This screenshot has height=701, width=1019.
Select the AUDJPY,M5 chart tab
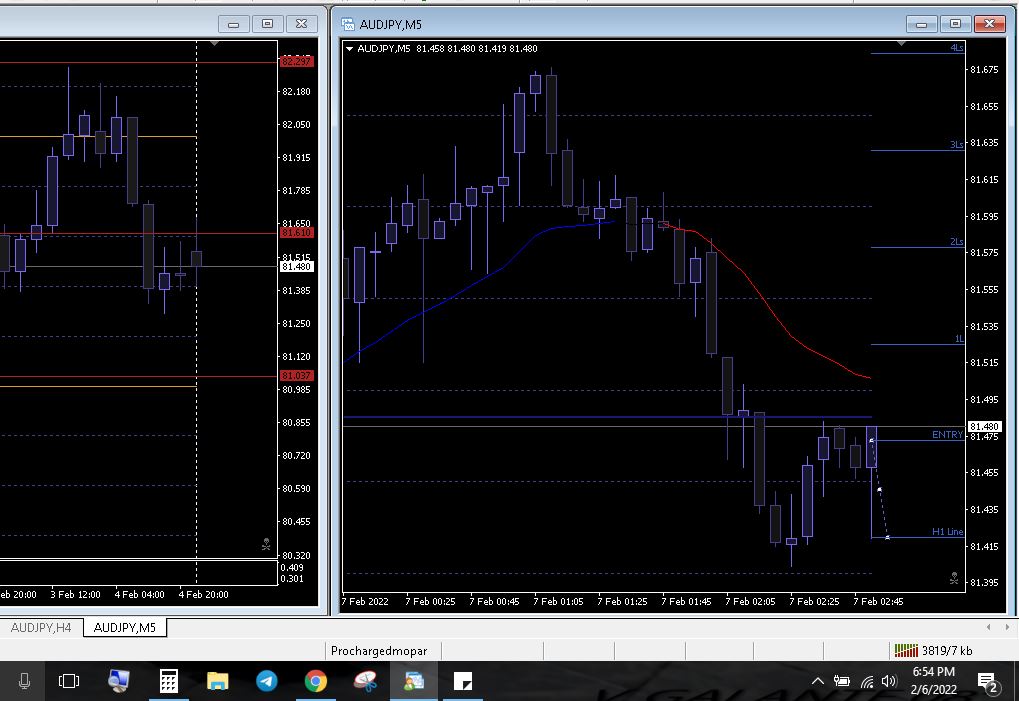[125, 628]
